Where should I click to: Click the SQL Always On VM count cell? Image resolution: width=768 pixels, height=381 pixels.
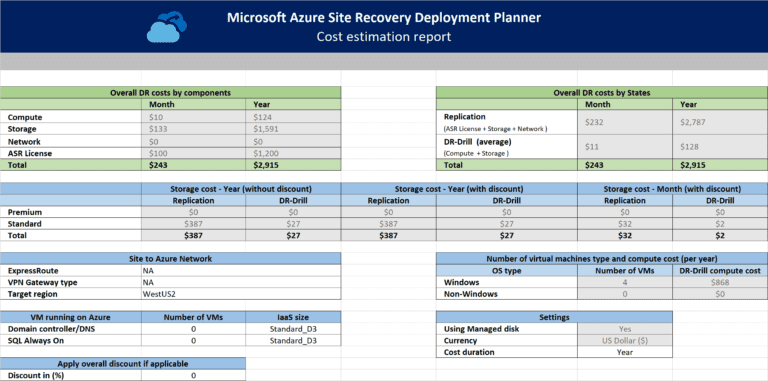(193, 340)
